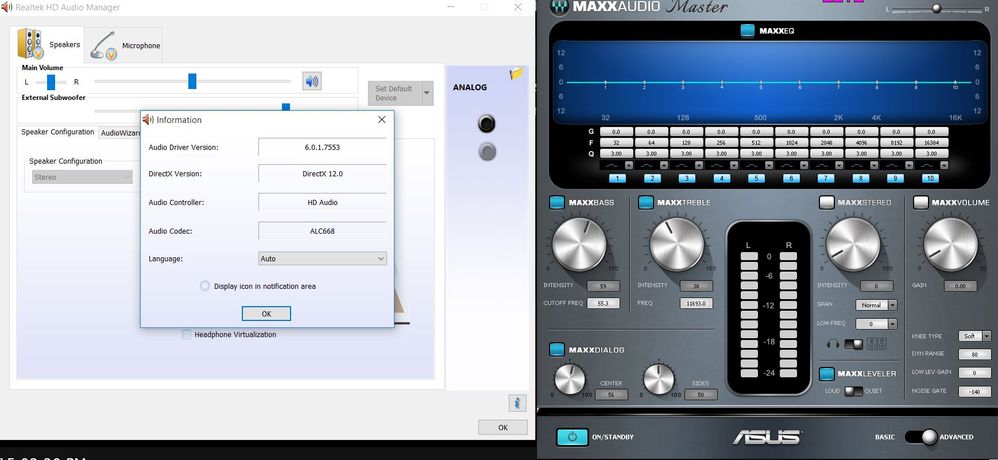
Task: Select EQ band button 3 in MaxxEQ
Action: pyautogui.click(x=687, y=179)
